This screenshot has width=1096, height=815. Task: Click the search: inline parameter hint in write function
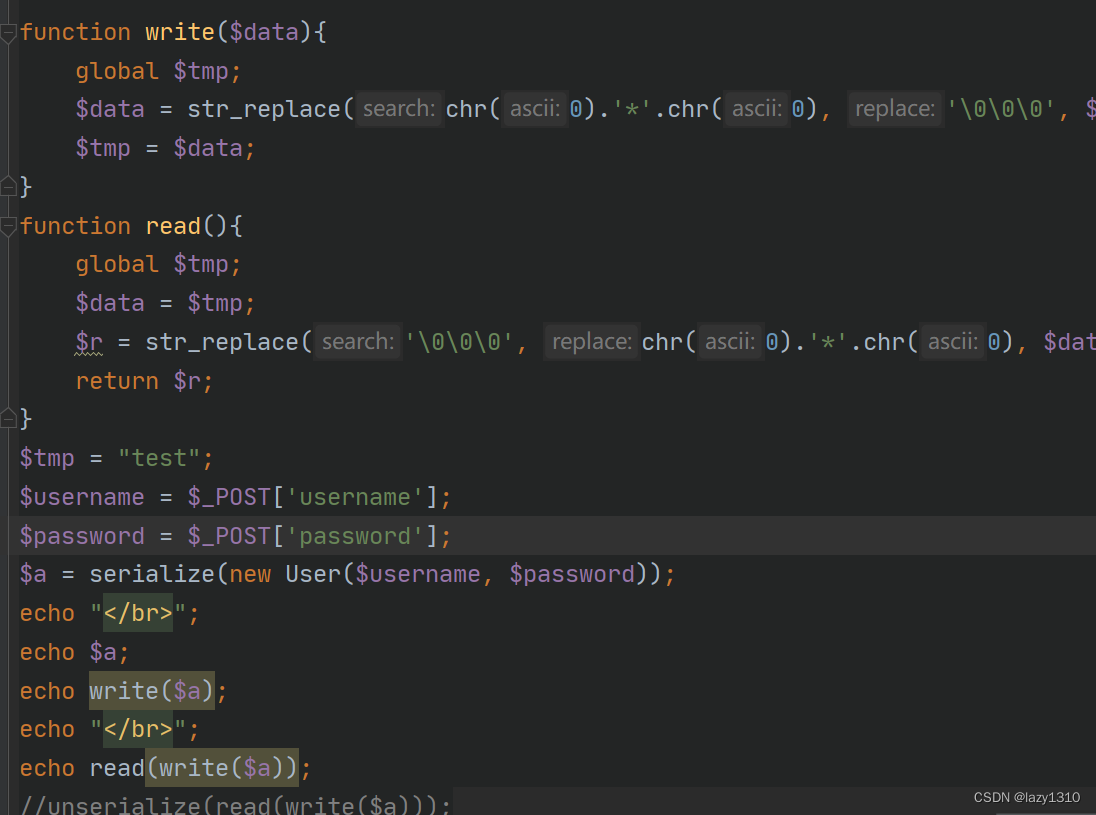click(398, 108)
